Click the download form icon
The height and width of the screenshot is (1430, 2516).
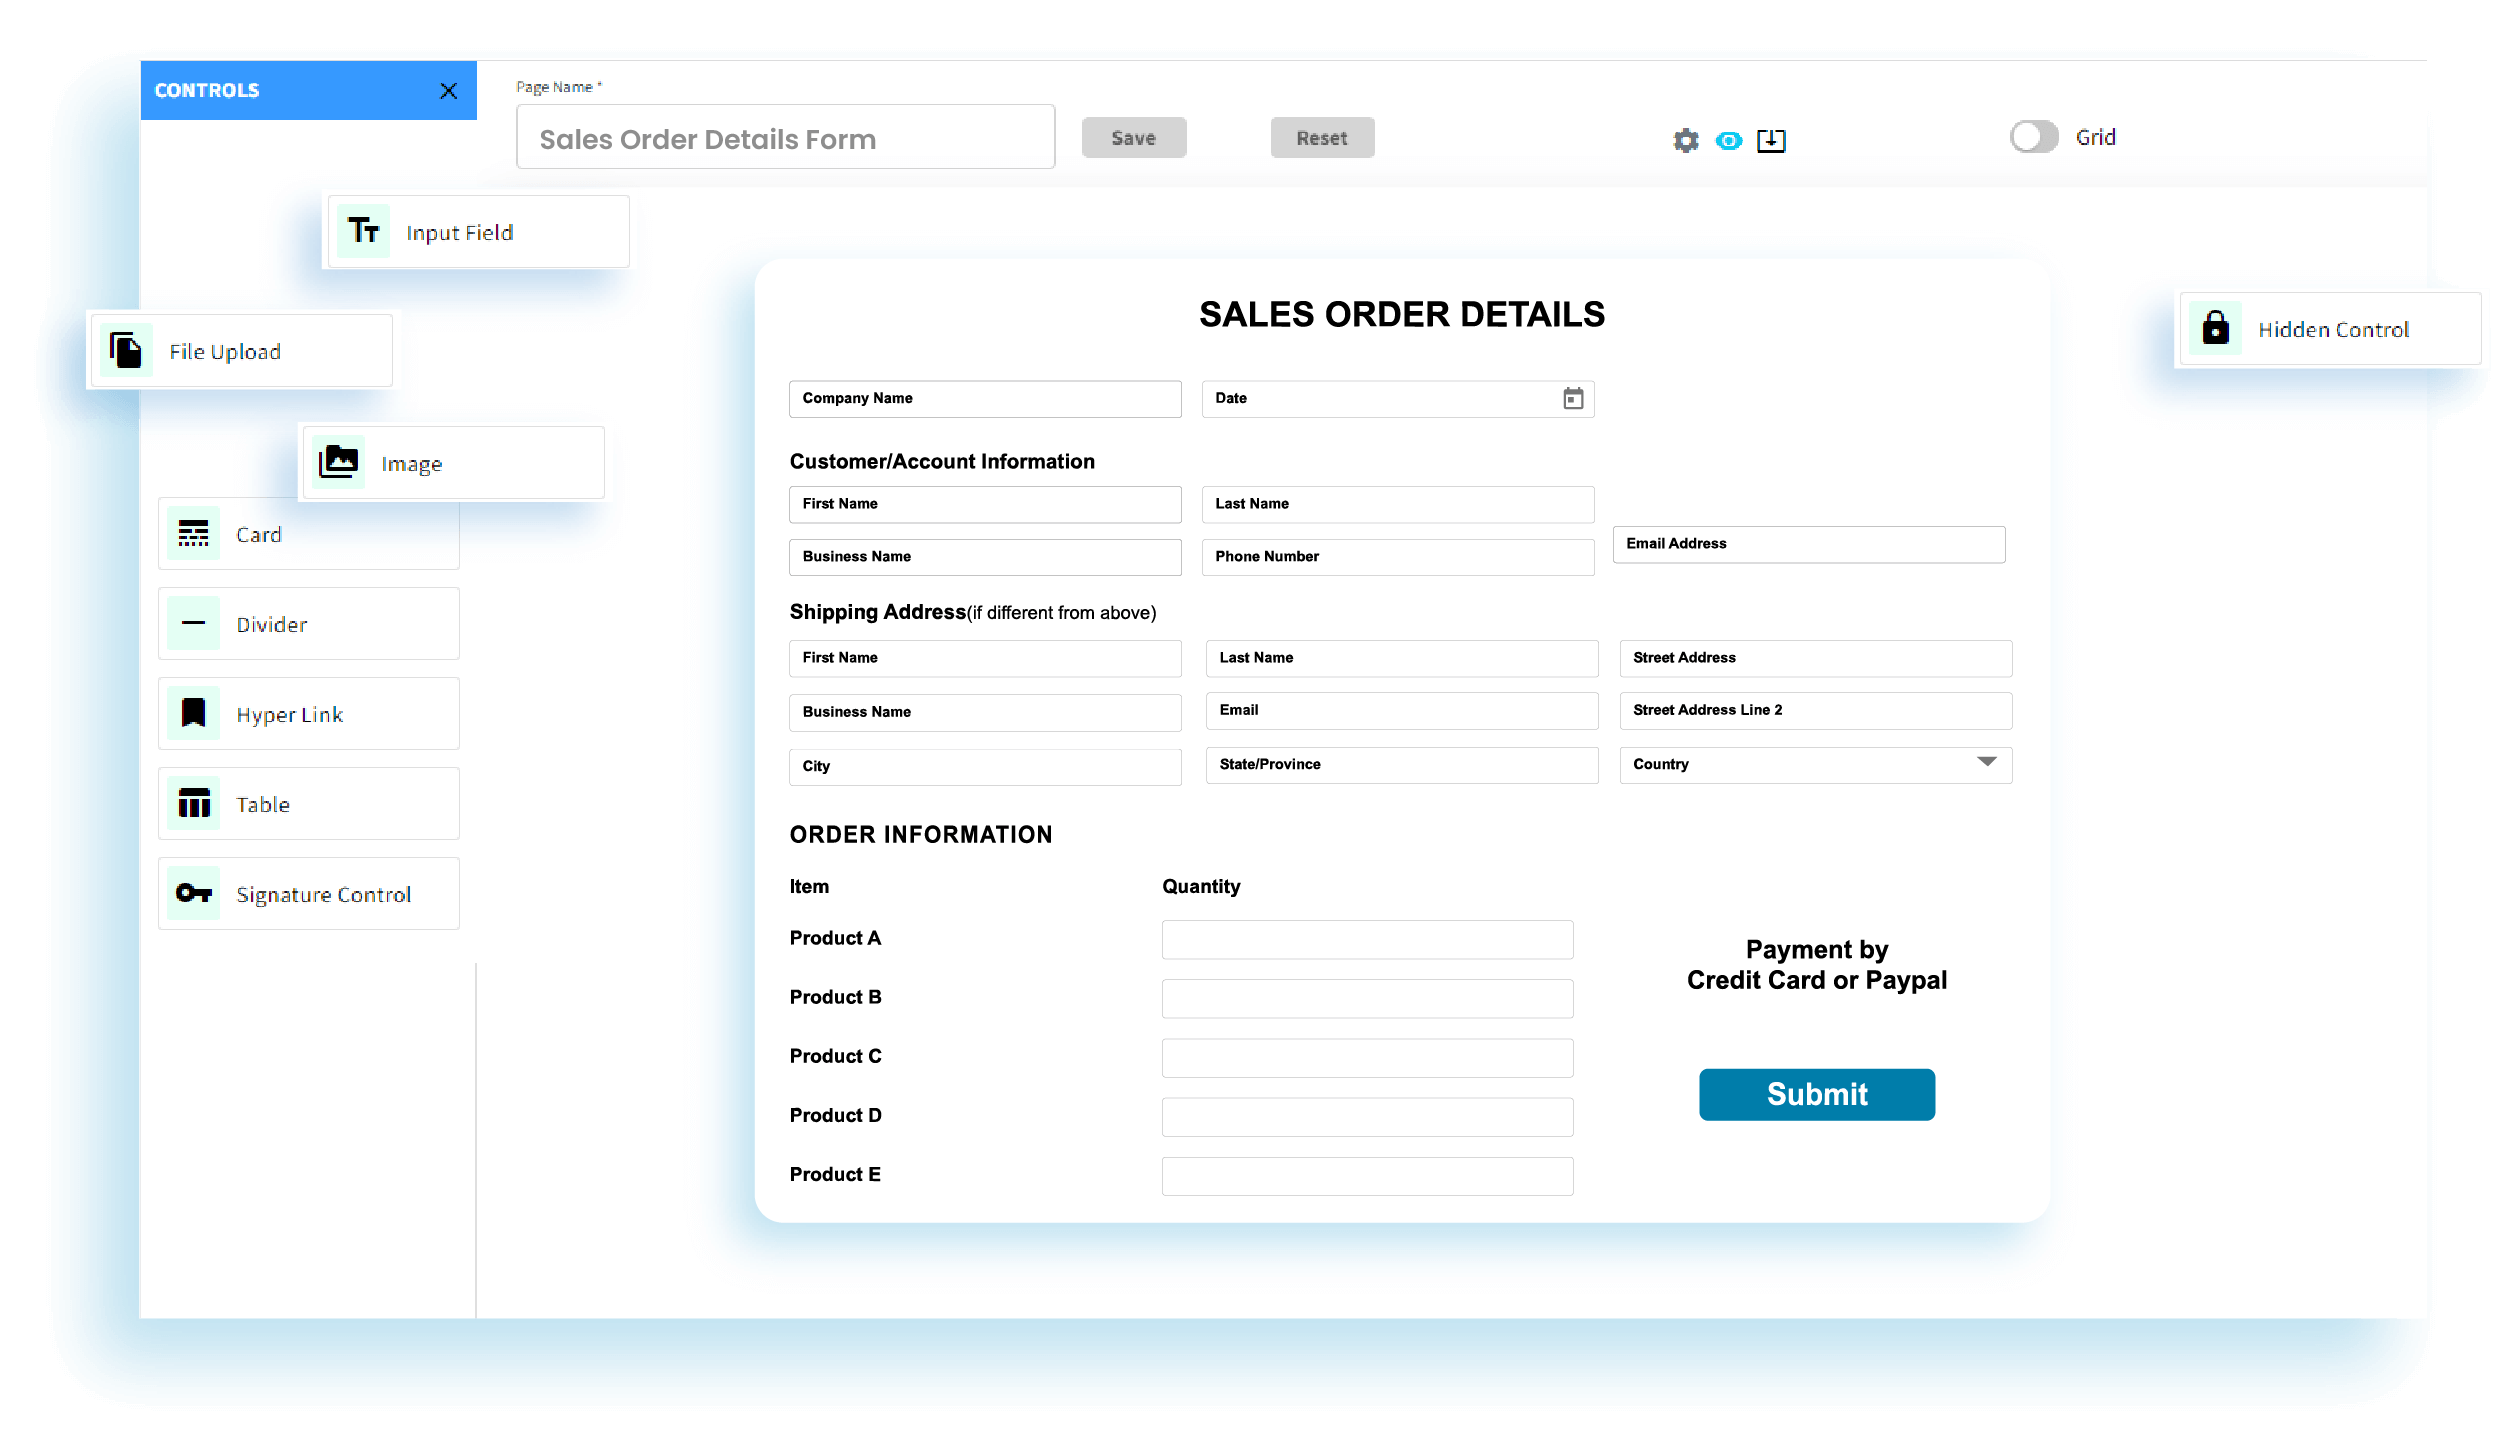1771,140
